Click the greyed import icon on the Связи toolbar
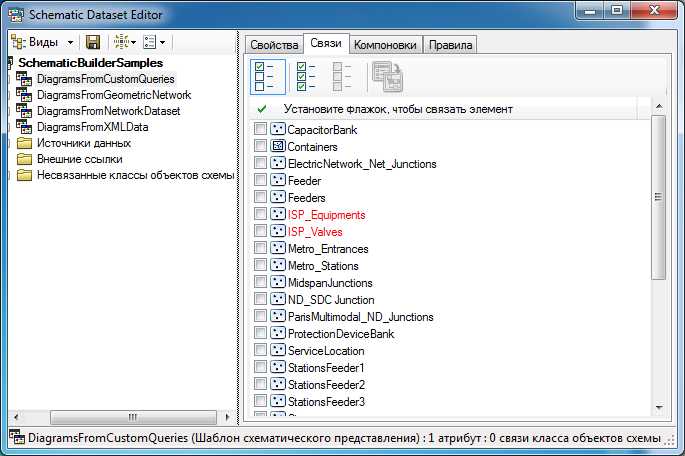The width and height of the screenshot is (685, 456). click(x=385, y=76)
